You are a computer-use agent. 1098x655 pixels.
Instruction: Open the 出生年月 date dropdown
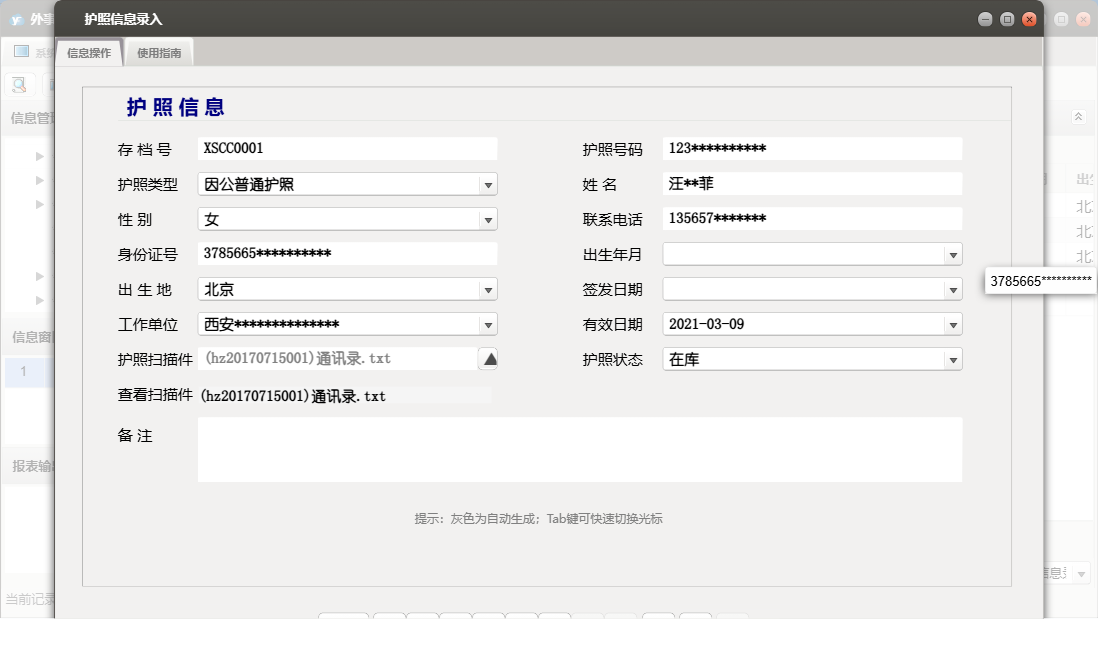952,253
